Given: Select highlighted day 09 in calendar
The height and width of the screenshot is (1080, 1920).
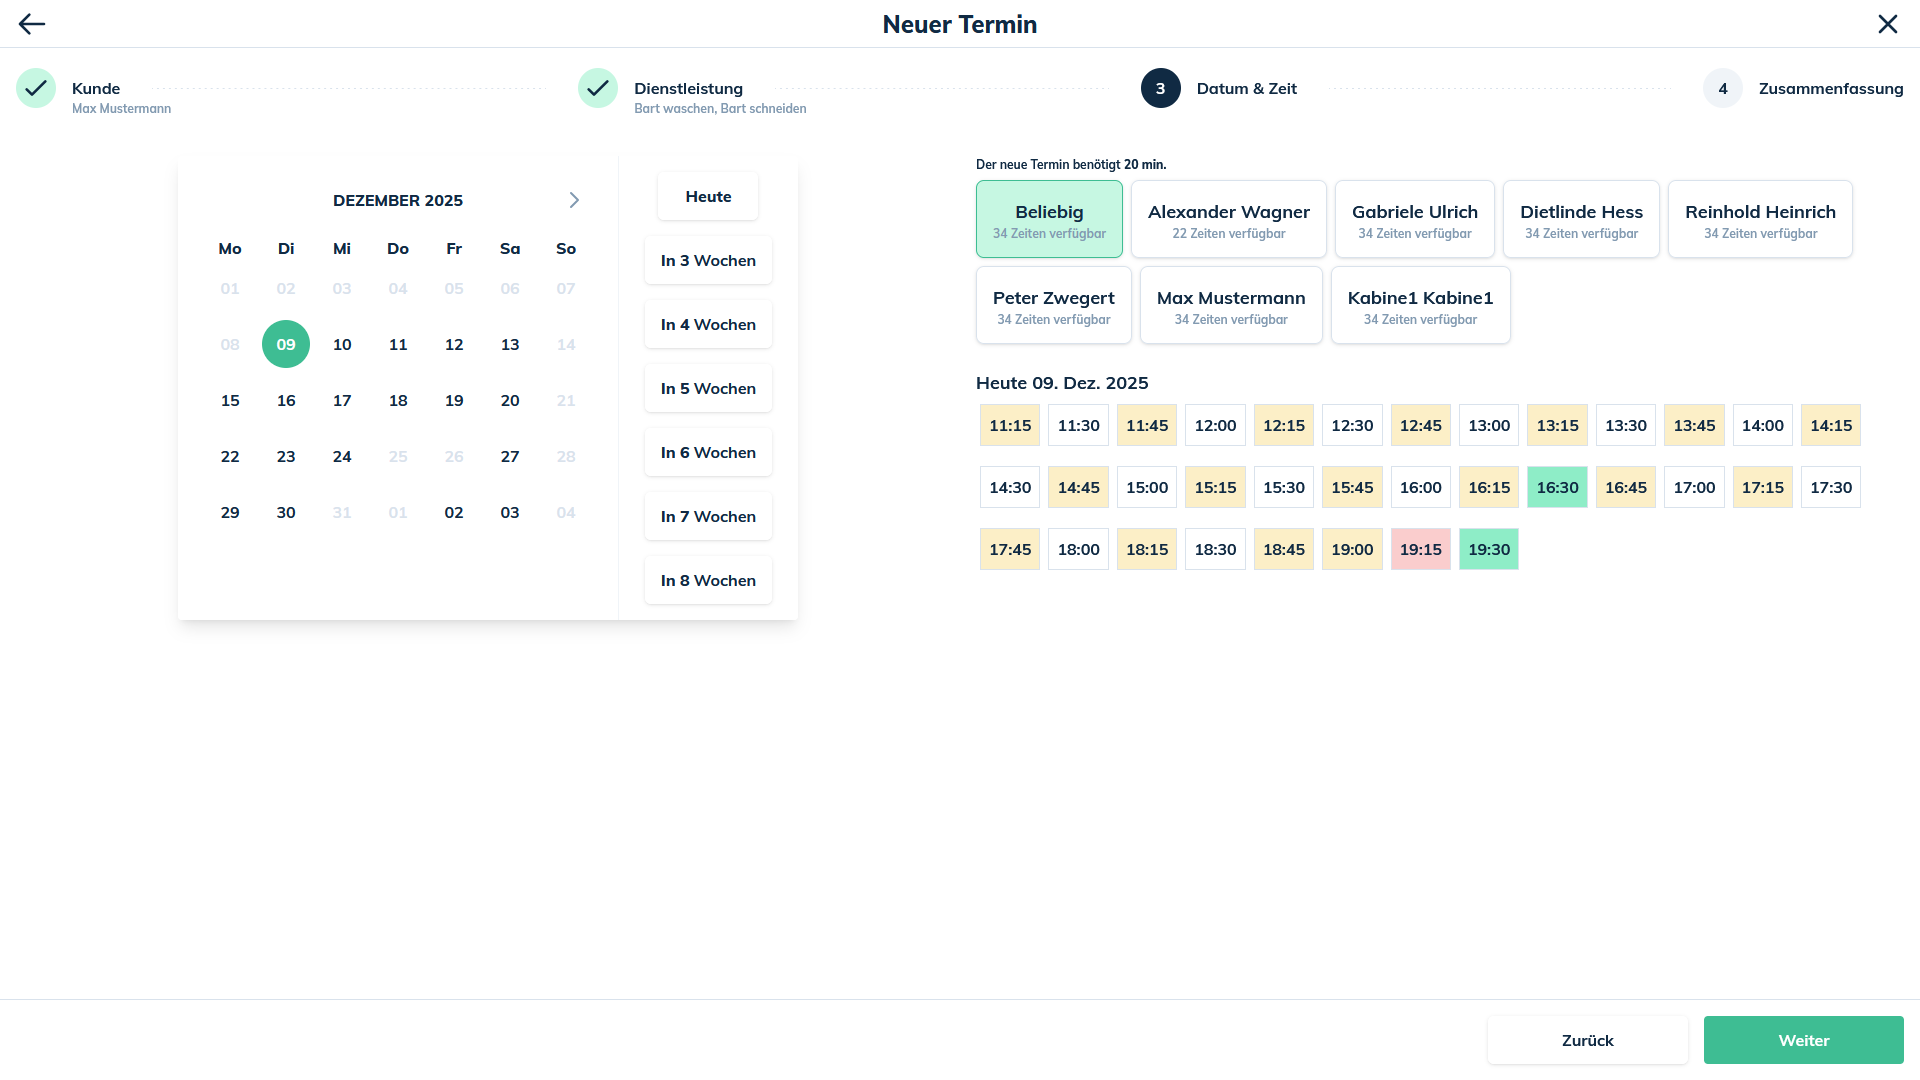Looking at the screenshot, I should tap(286, 344).
